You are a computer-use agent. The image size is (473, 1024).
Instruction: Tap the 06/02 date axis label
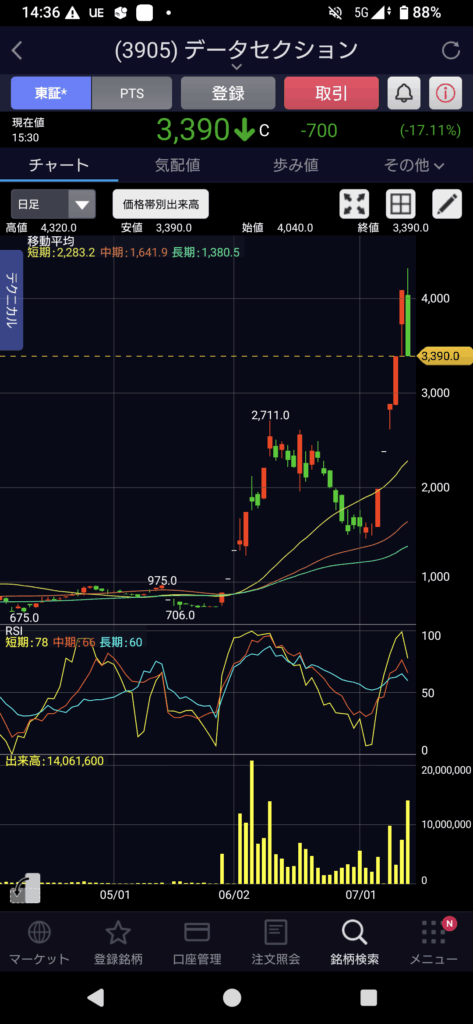coord(235,893)
